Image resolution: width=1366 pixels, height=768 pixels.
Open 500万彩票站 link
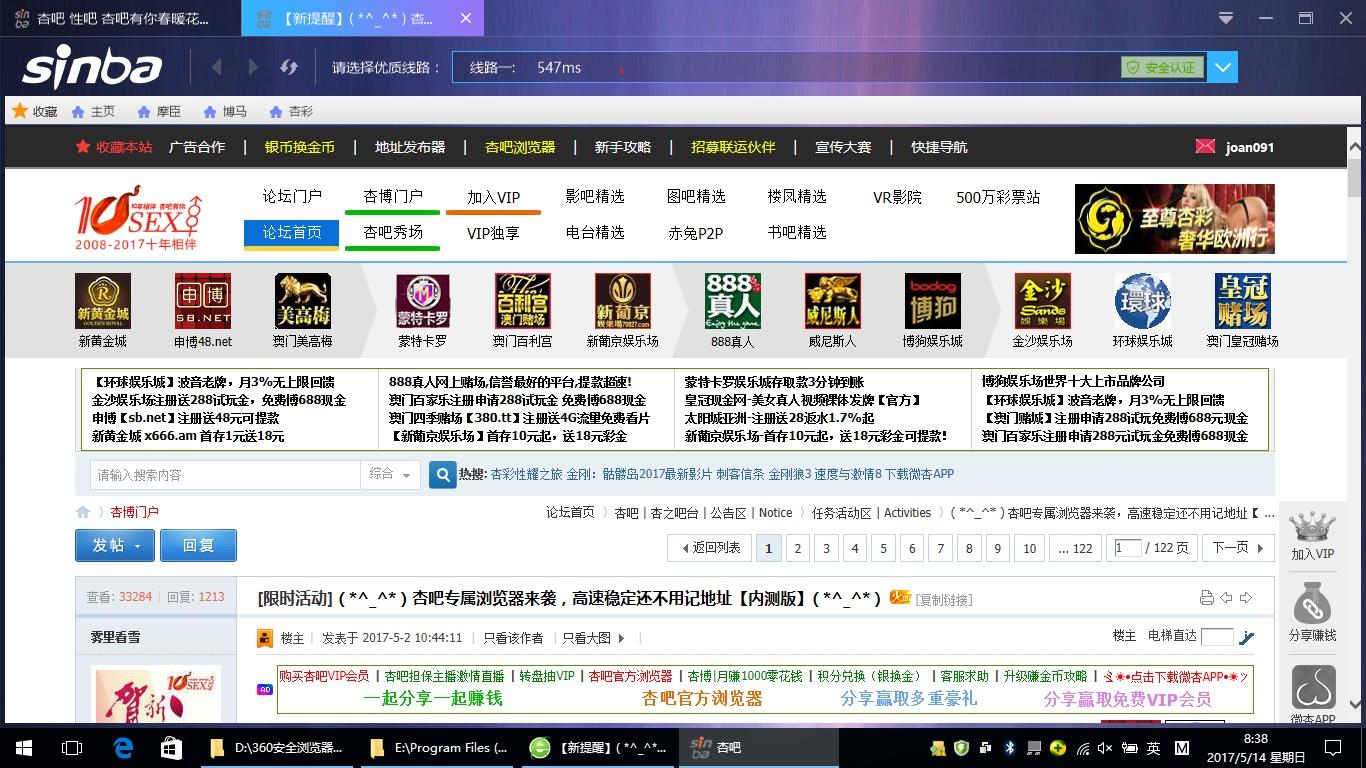(998, 197)
